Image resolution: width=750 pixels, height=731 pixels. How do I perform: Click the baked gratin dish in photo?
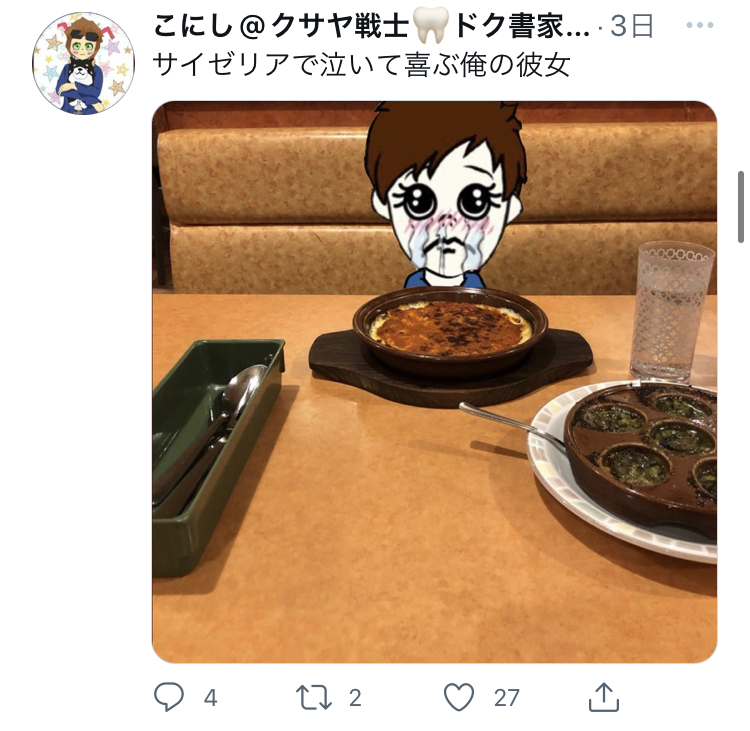[450, 330]
